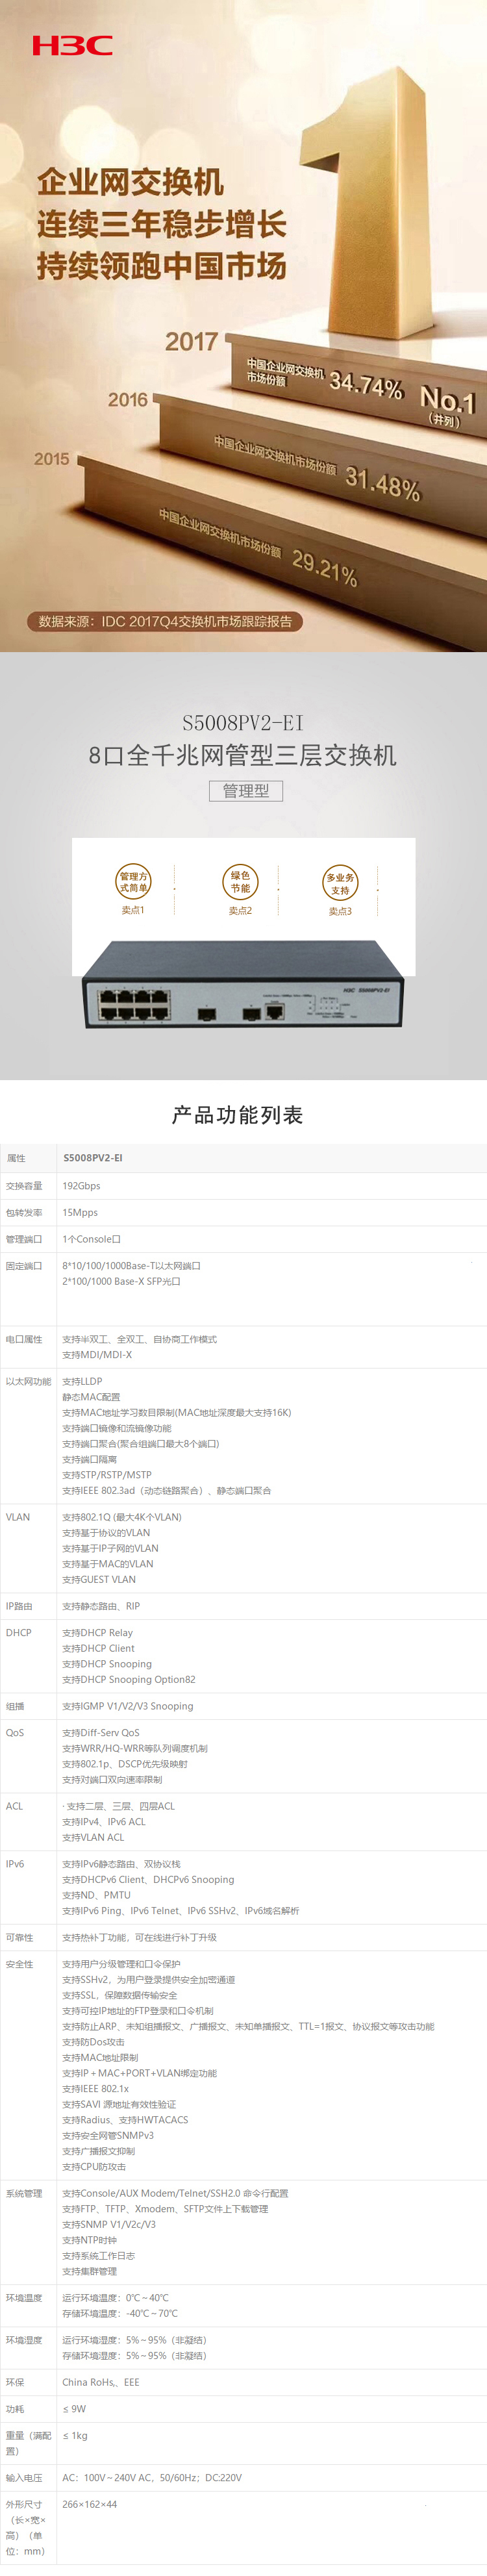Screen dimensions: 487x2576
Task: Click the 以太网功能 attribute label
Action: (x=28, y=1381)
